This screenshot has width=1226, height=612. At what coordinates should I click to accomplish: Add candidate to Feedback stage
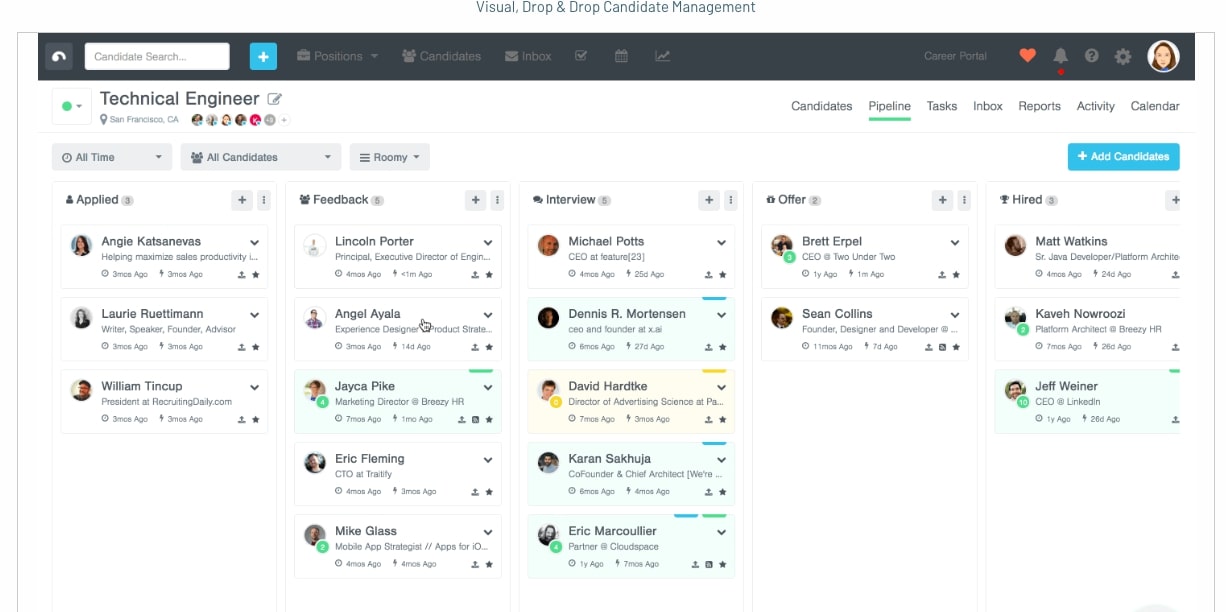click(476, 200)
